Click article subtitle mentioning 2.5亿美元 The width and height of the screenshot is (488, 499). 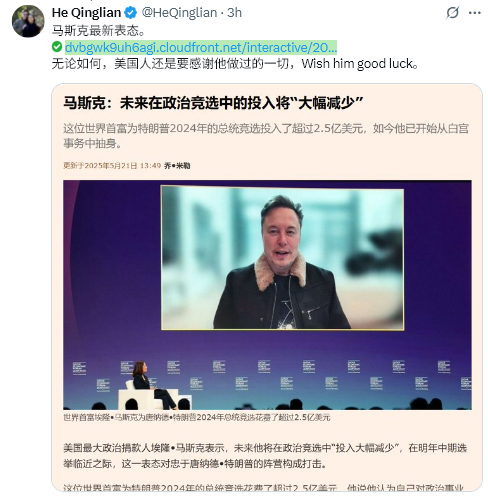pos(266,136)
